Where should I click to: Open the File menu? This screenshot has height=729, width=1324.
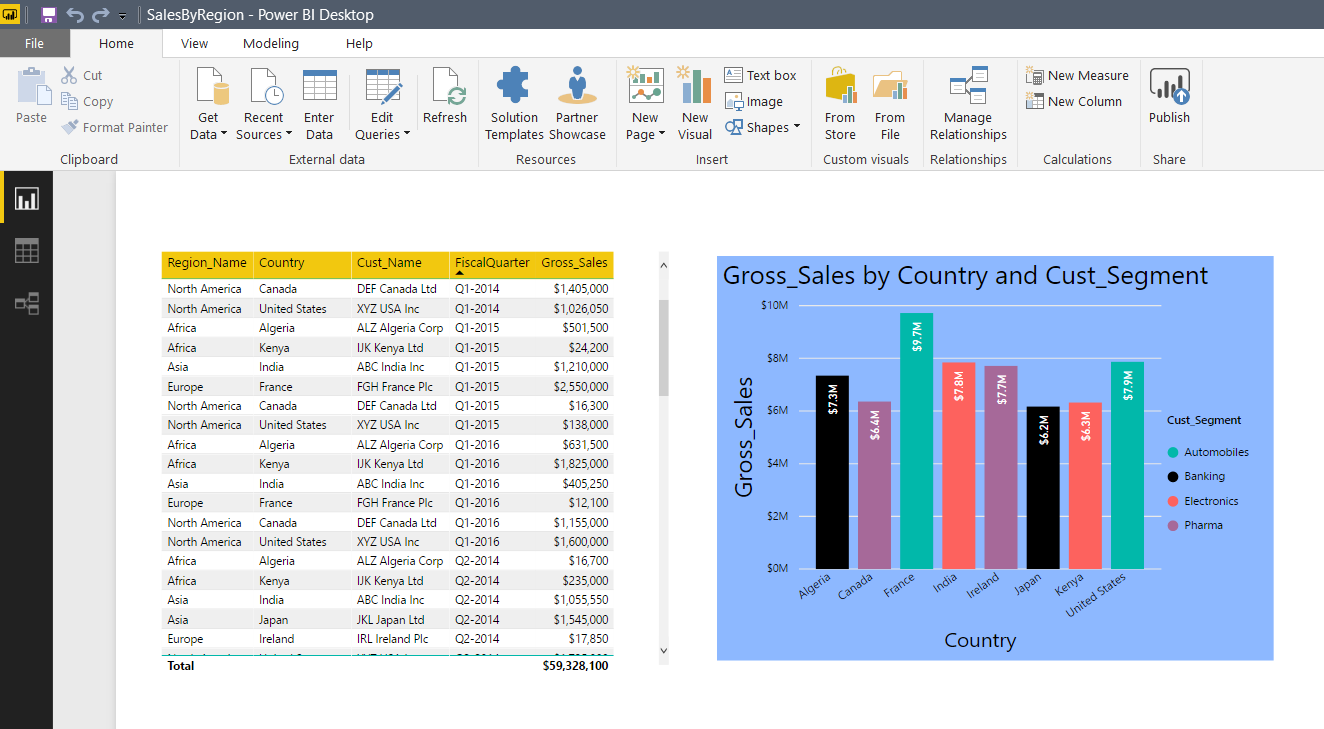tap(34, 43)
